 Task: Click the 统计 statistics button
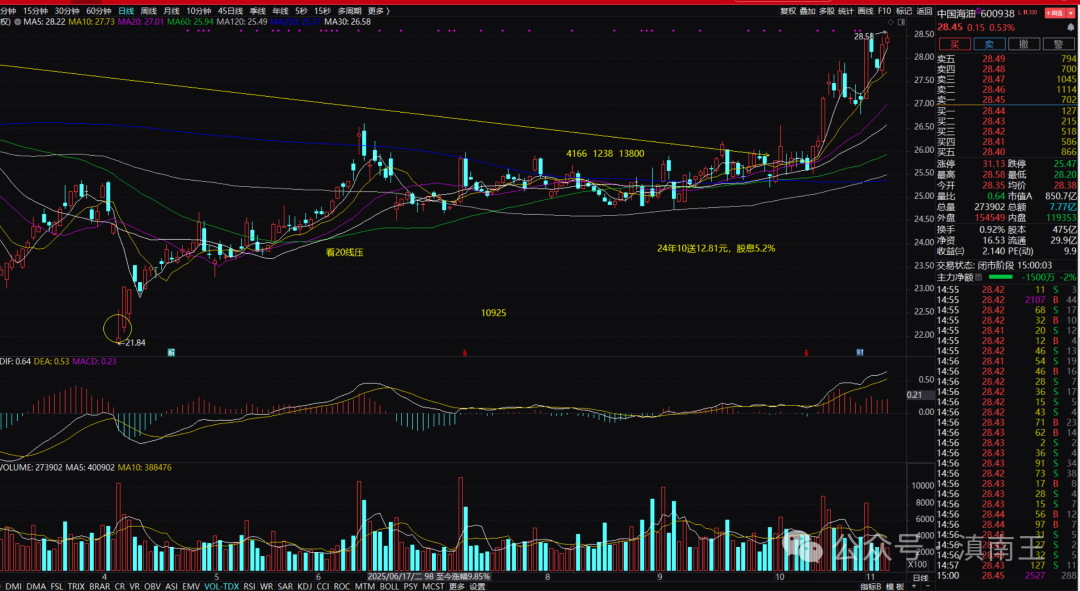[846, 11]
